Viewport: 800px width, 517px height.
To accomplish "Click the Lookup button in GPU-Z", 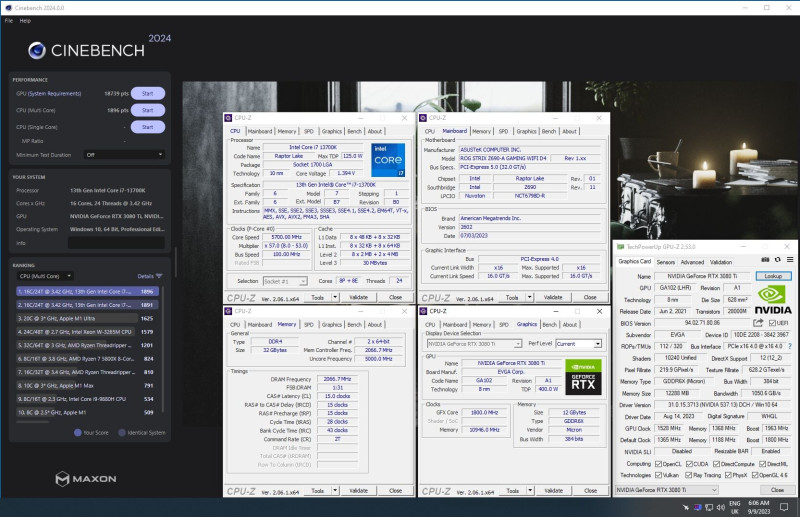I will (x=773, y=276).
